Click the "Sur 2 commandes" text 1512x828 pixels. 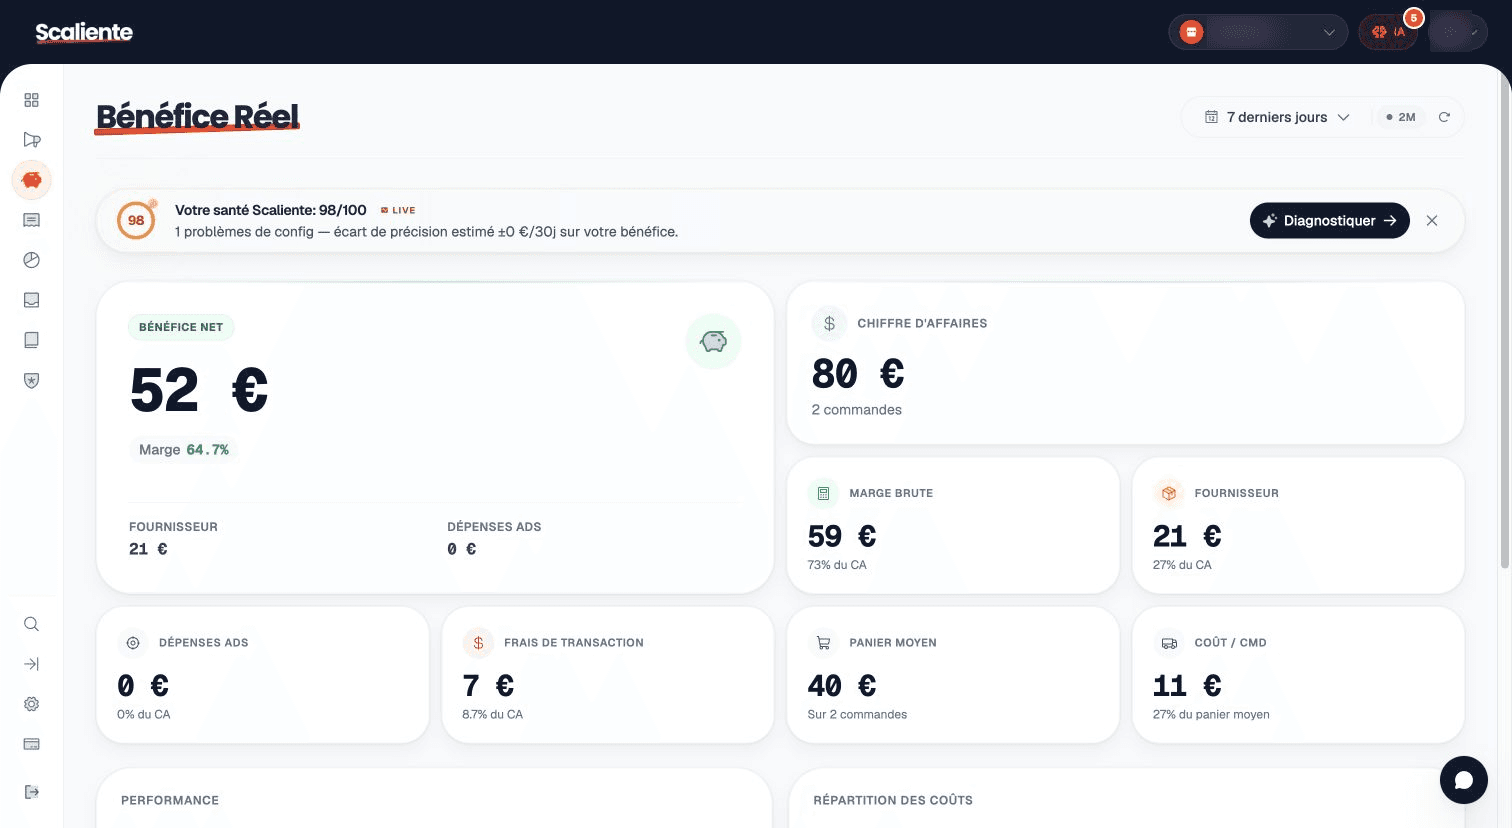(x=857, y=715)
